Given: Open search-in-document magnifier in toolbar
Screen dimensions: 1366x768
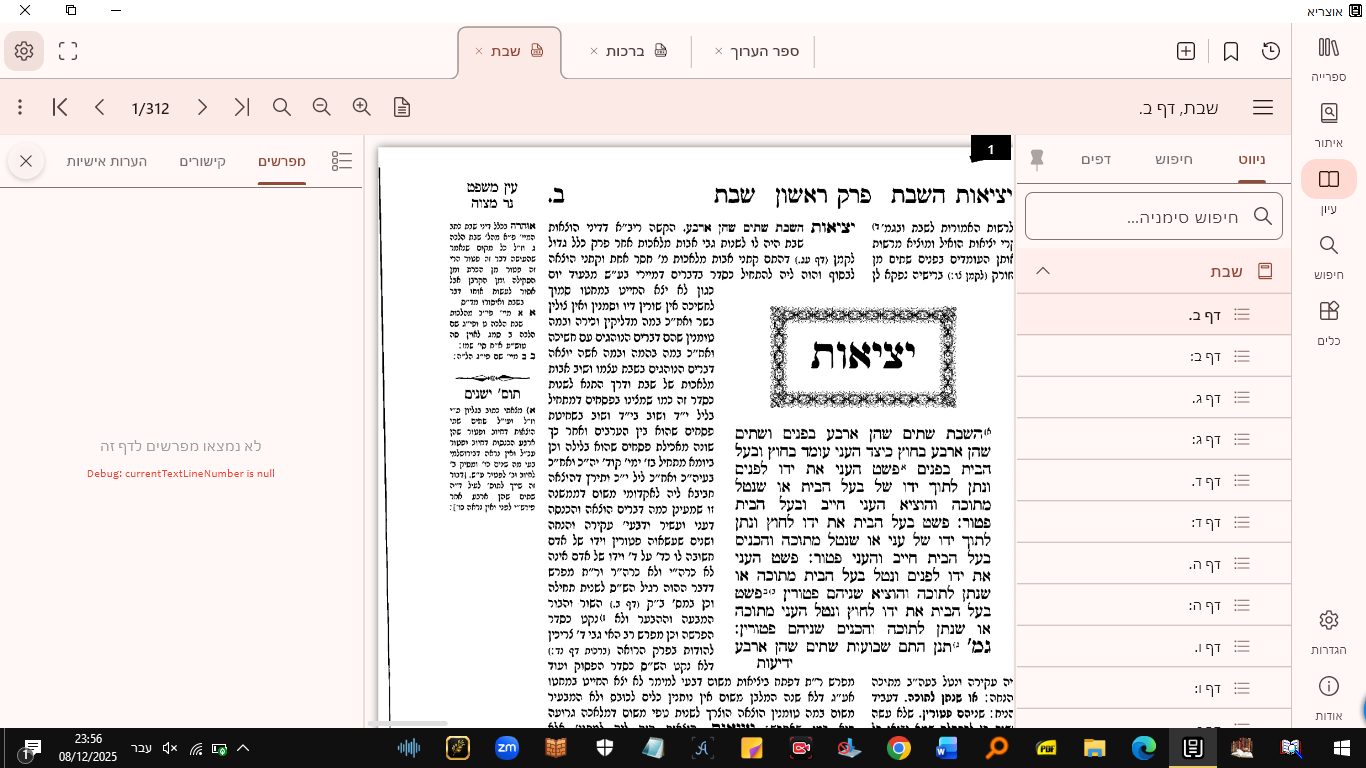Looking at the screenshot, I should click(x=282, y=107).
